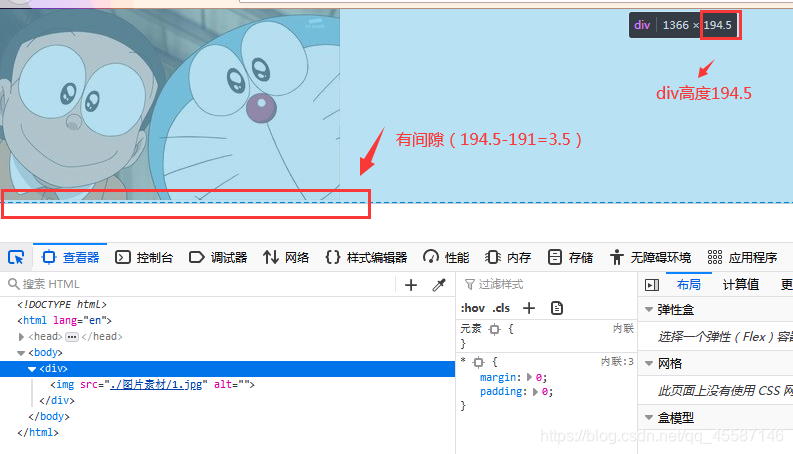793x454 pixels.
Task: Toggle print media simulation icon
Action: 557,308
